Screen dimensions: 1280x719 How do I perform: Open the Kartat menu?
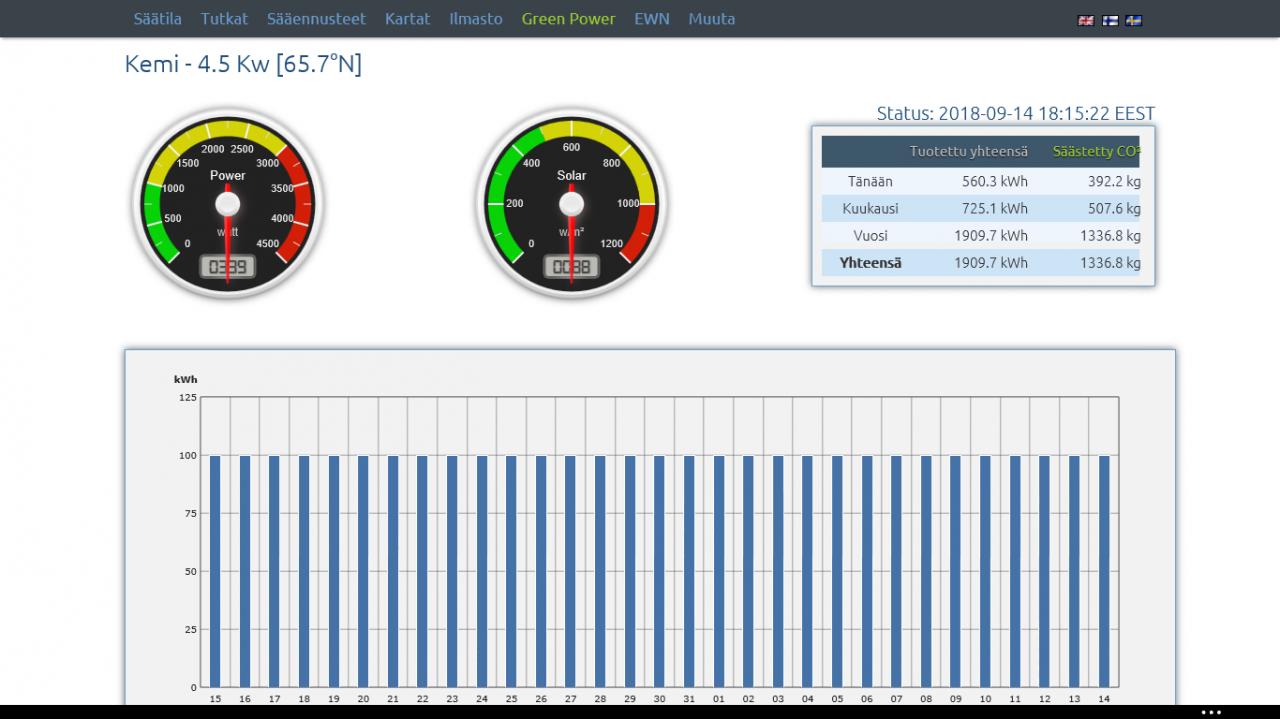(408, 19)
